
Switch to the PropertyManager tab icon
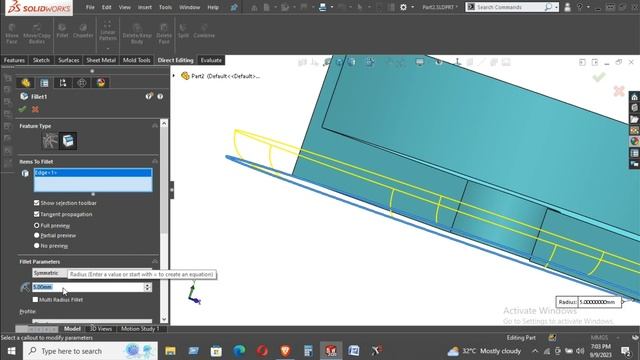pos(44,83)
